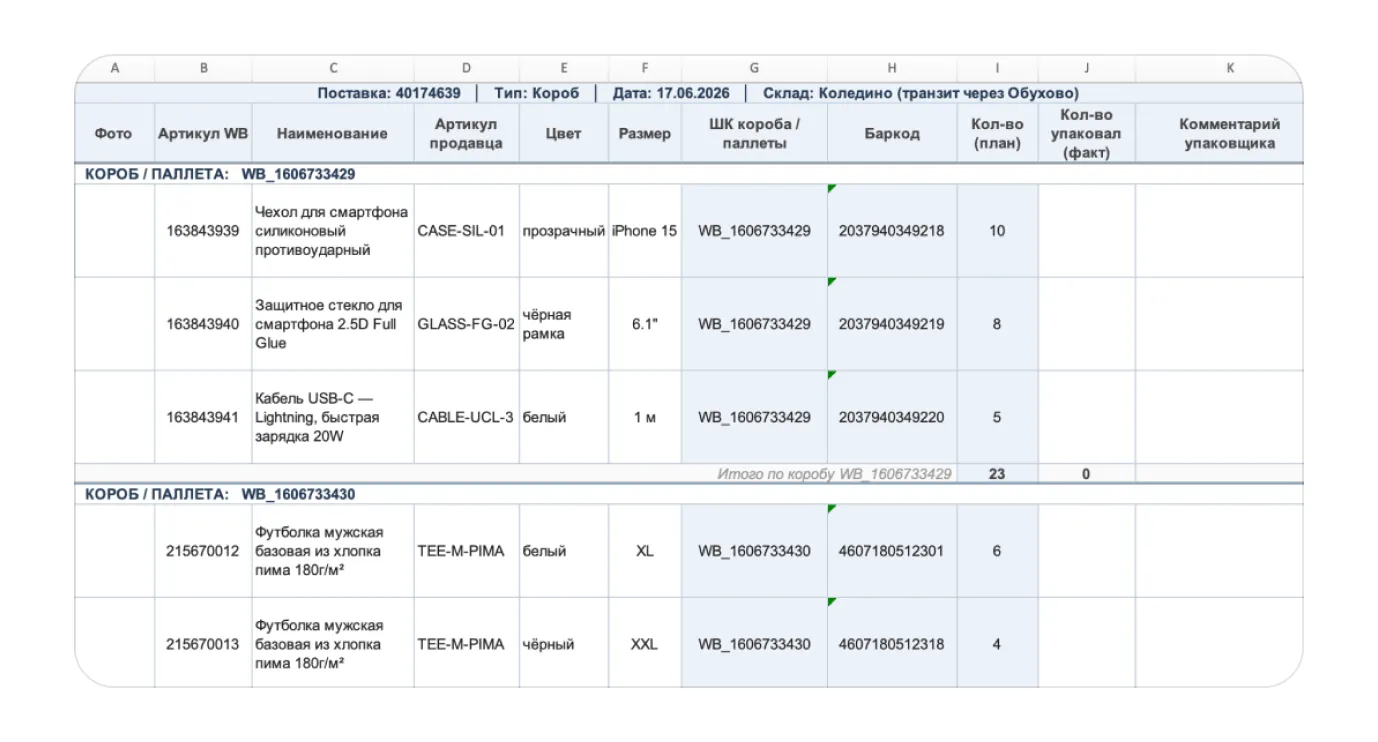This screenshot has width=1378, height=742.
Task: Click the colour cell 'прозрачный'
Action: [564, 231]
